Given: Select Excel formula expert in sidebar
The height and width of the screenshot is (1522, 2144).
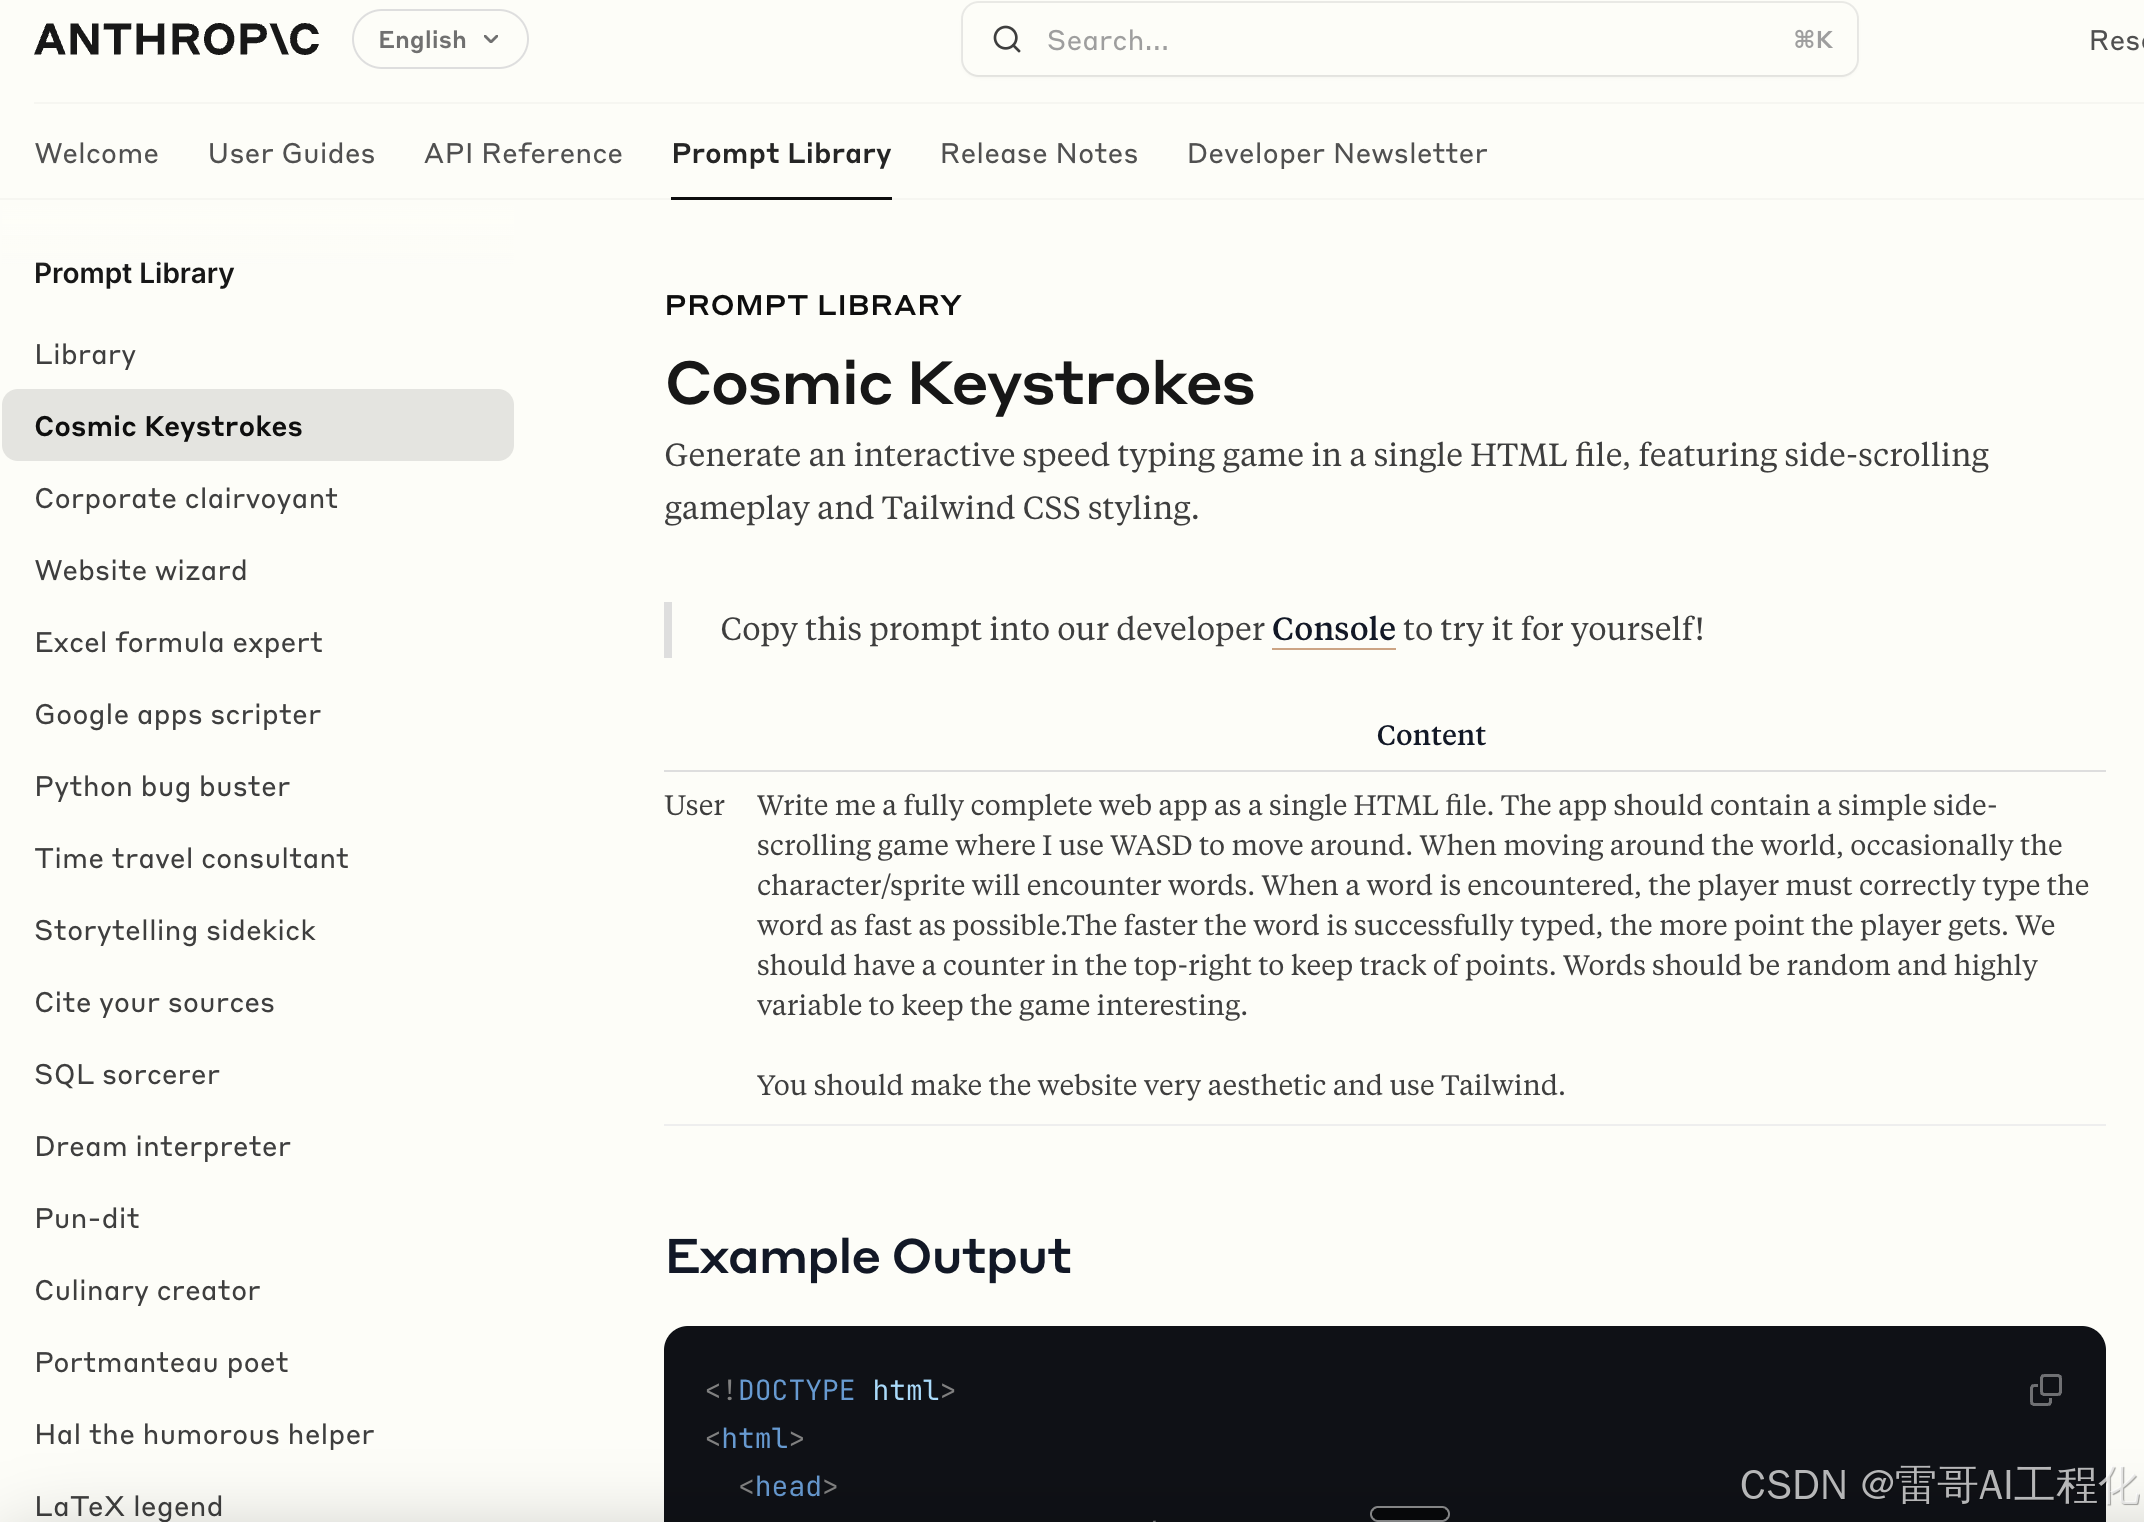Looking at the screenshot, I should [x=179, y=643].
